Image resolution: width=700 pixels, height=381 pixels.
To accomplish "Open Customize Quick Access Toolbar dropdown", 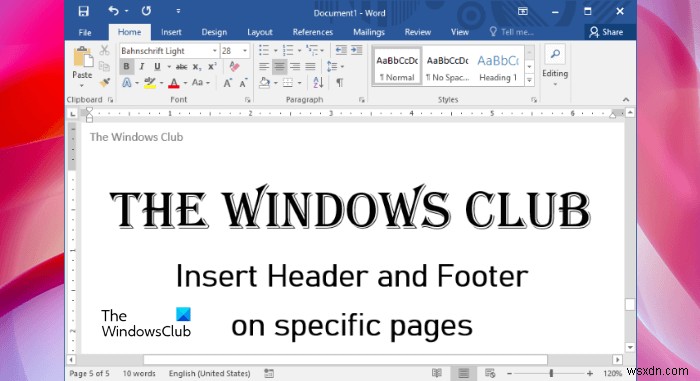I will click(x=178, y=11).
